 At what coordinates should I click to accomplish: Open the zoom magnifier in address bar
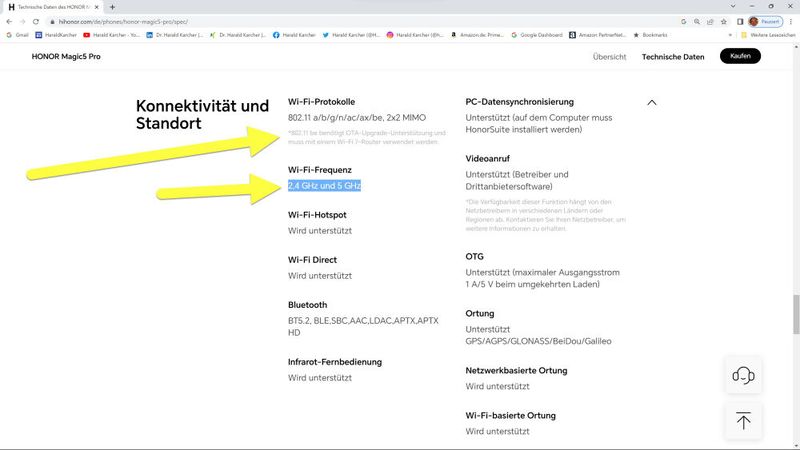coord(697,22)
